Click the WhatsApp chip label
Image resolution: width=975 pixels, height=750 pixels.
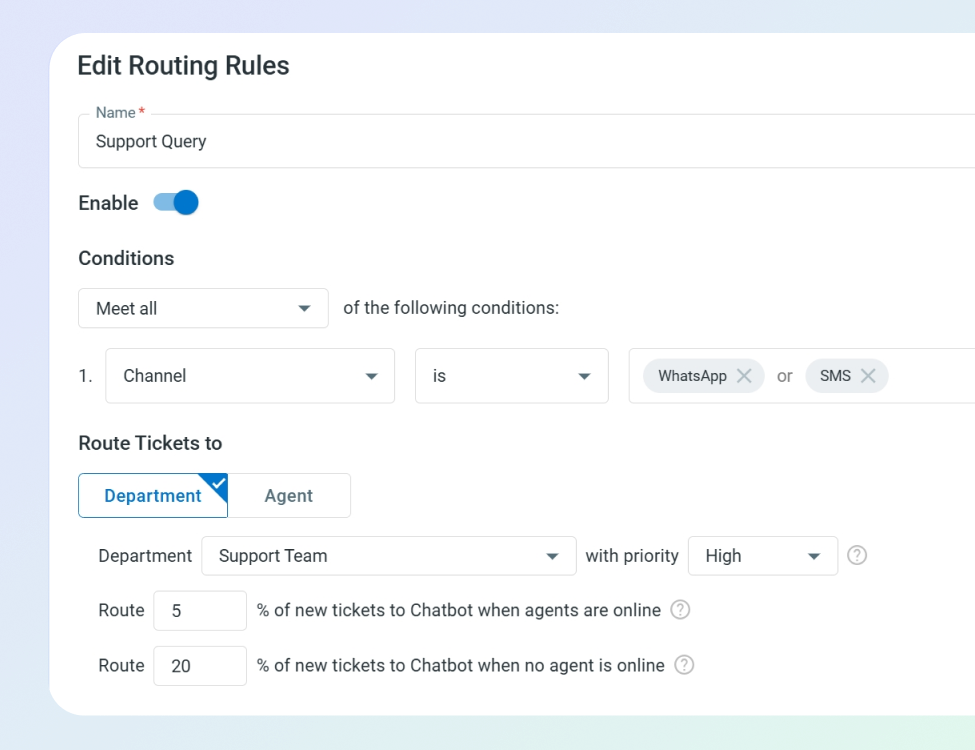691,376
